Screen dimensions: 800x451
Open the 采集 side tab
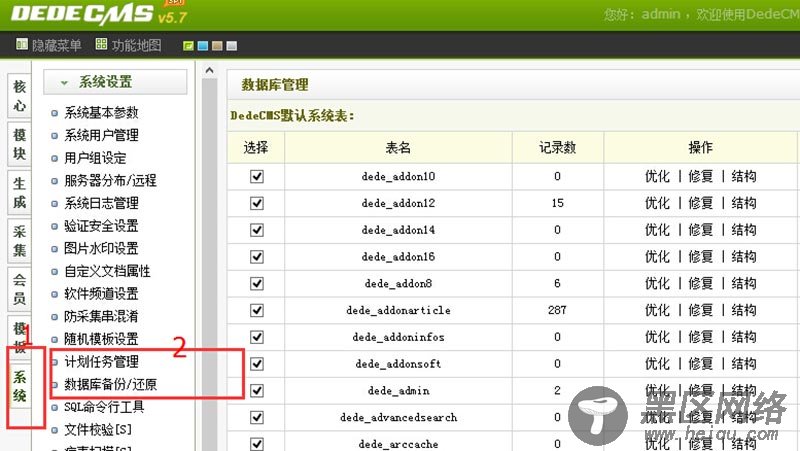pyautogui.click(x=19, y=241)
